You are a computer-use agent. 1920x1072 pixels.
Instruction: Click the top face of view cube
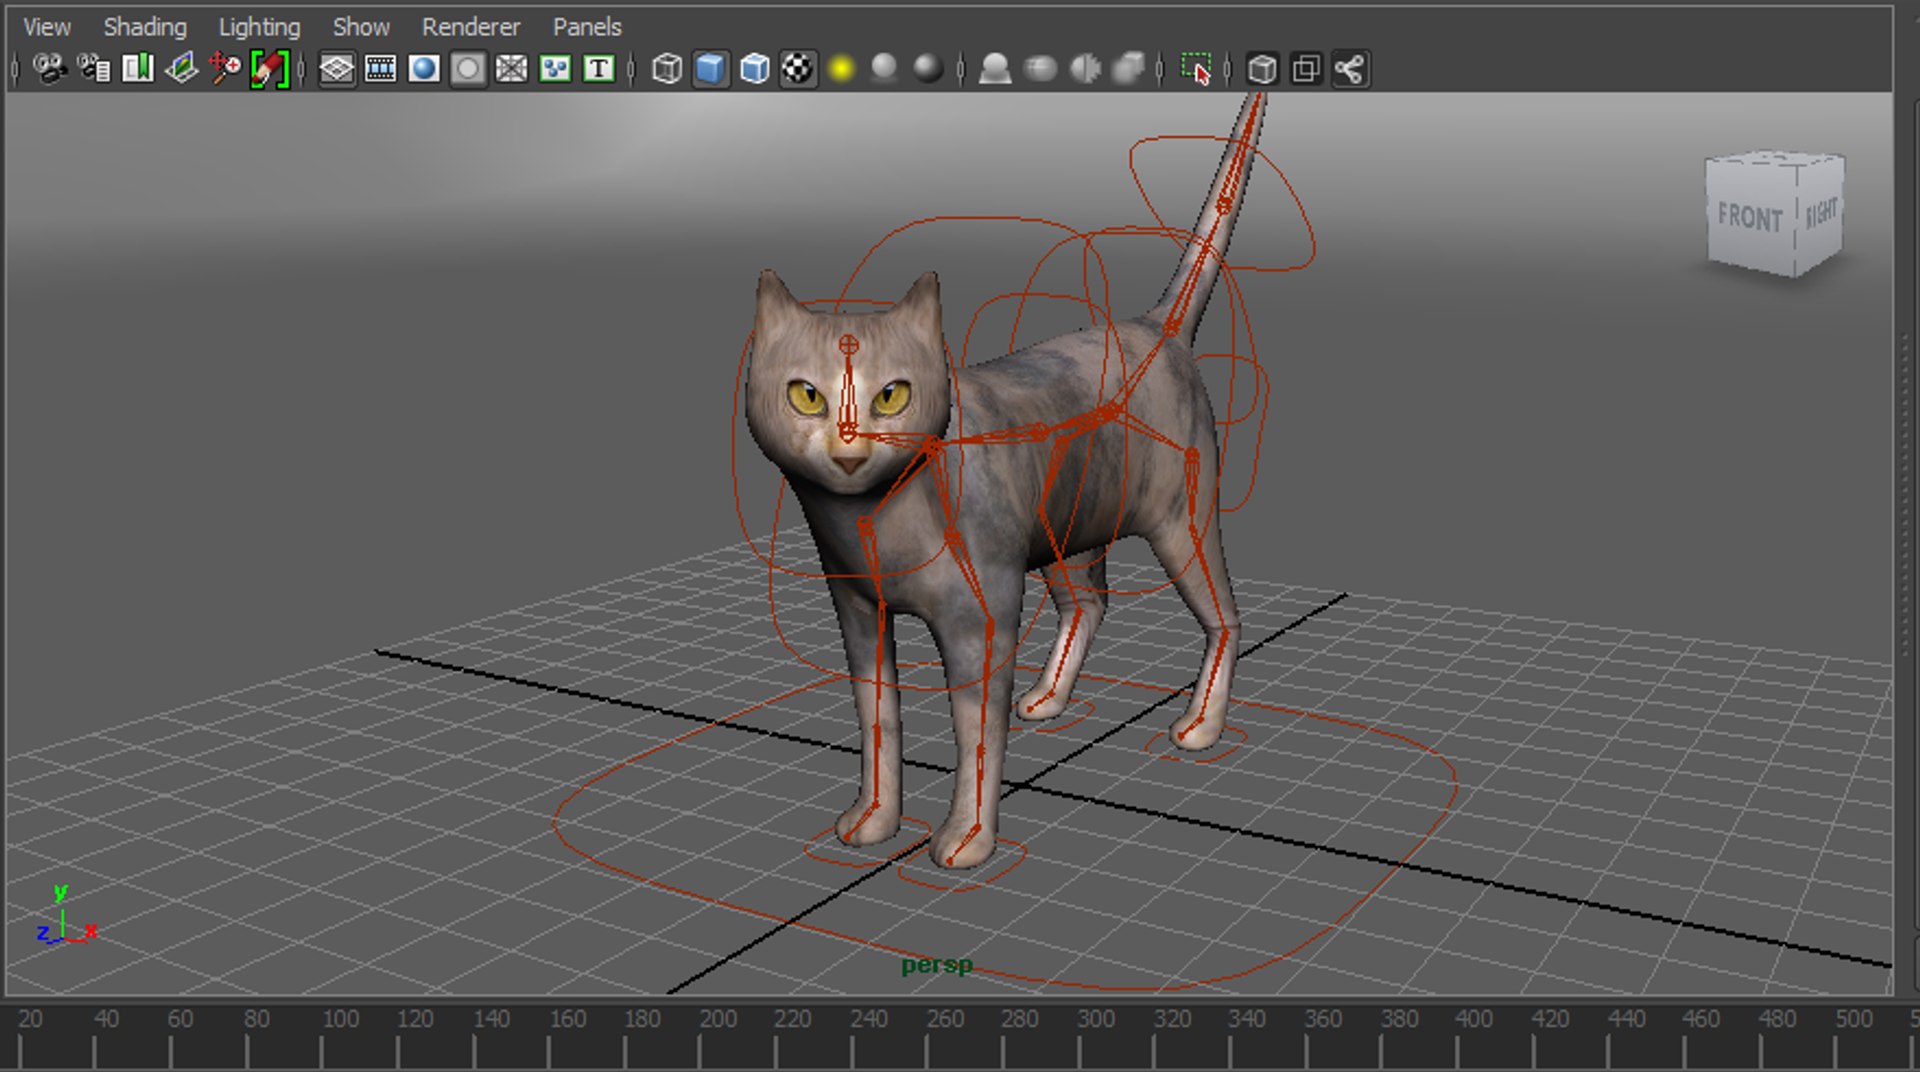point(1776,158)
